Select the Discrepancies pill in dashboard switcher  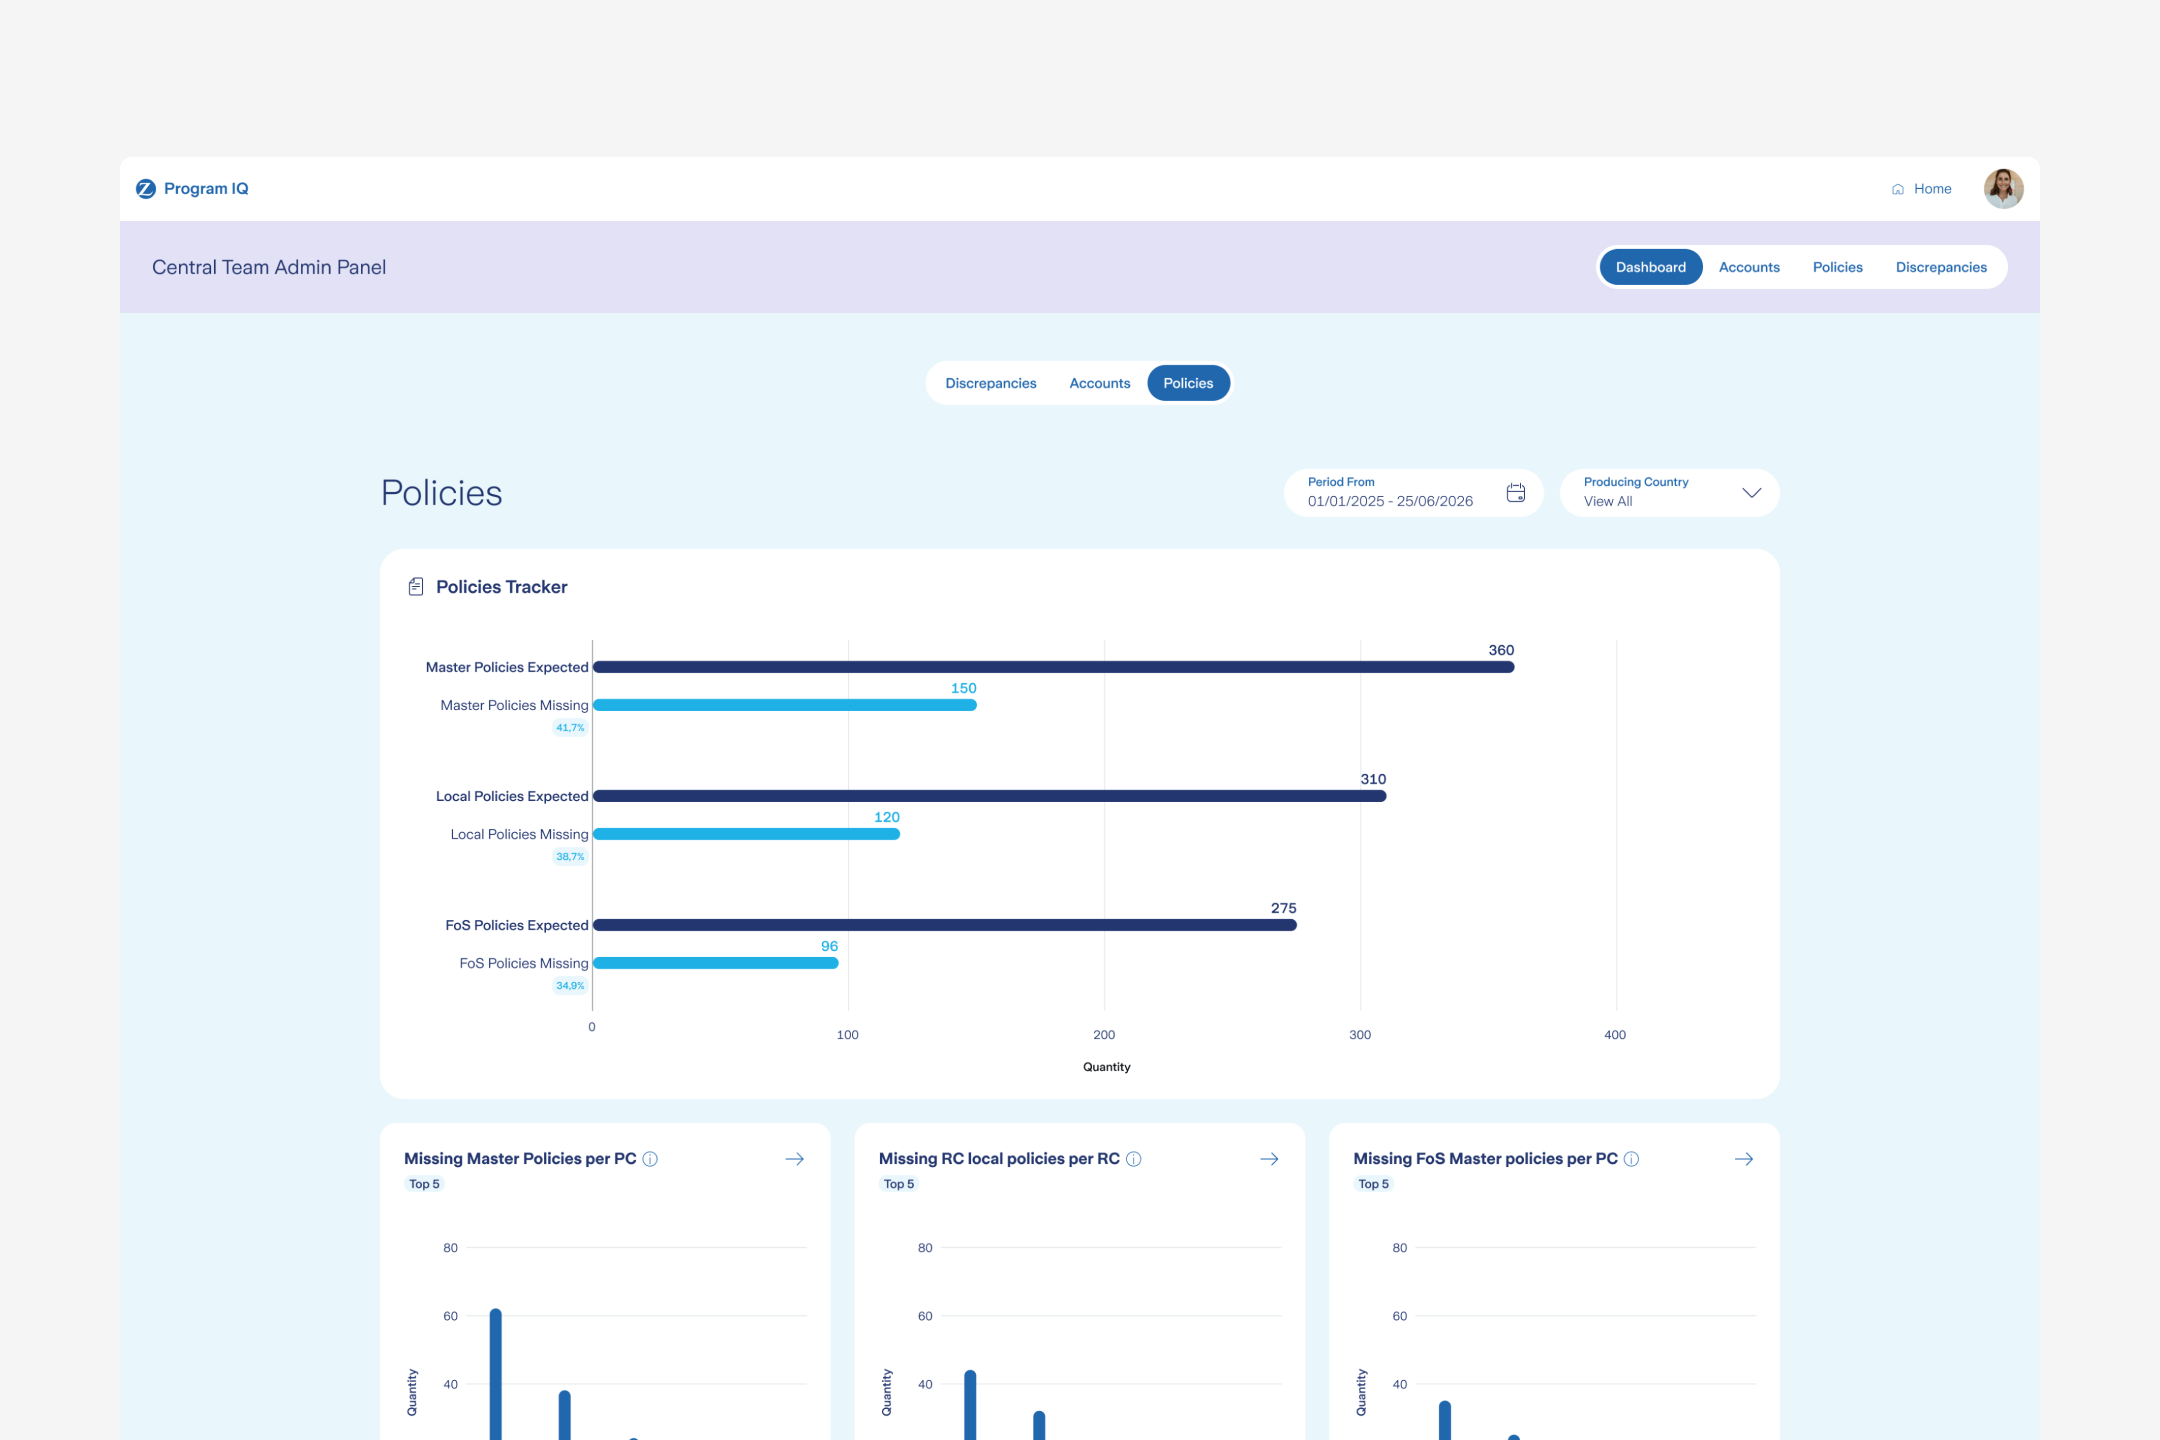[x=991, y=383]
